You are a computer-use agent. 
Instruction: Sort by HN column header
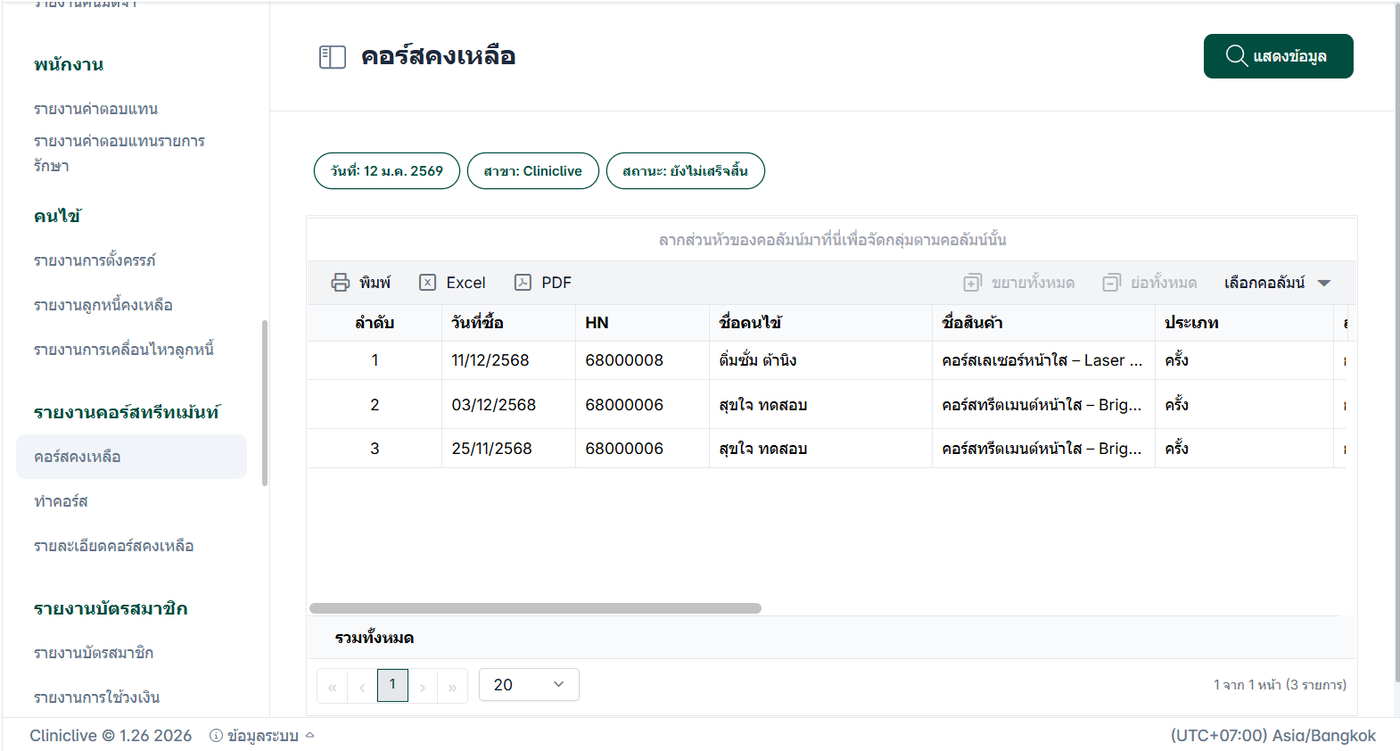pyautogui.click(x=642, y=323)
